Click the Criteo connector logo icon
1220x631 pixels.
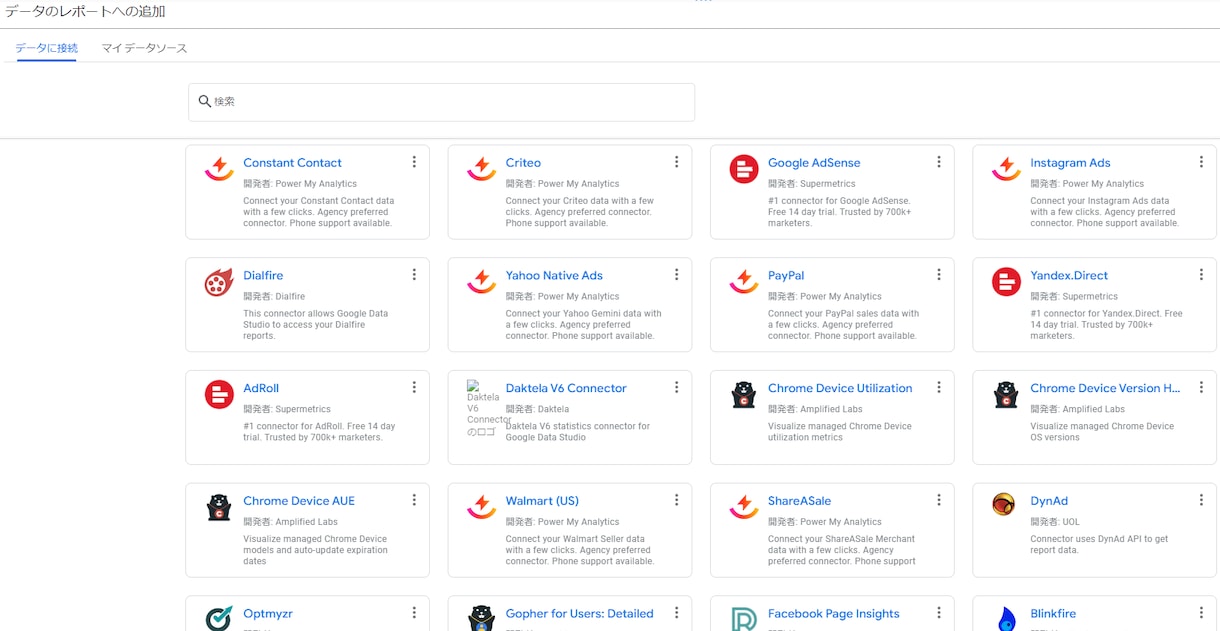pyautogui.click(x=481, y=169)
